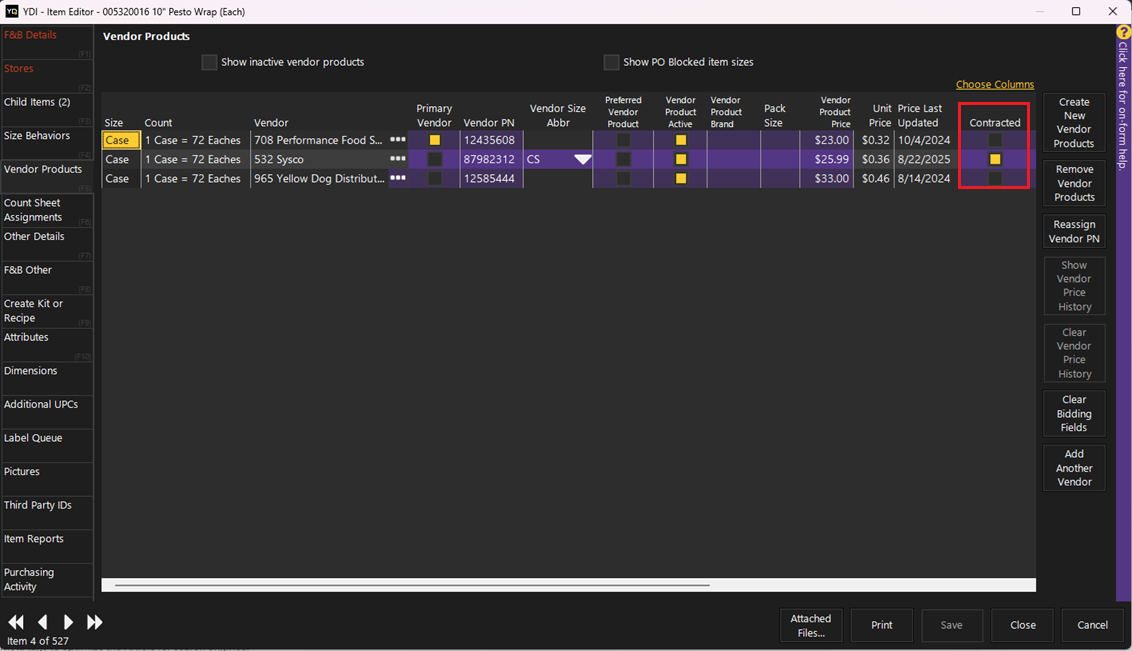Click Create New Vendor Products button
The width and height of the screenshot is (1132, 651).
(1074, 123)
